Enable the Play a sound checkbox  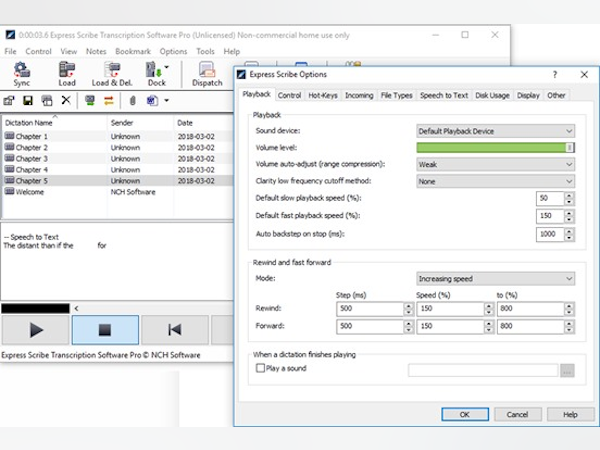pyautogui.click(x=262, y=369)
